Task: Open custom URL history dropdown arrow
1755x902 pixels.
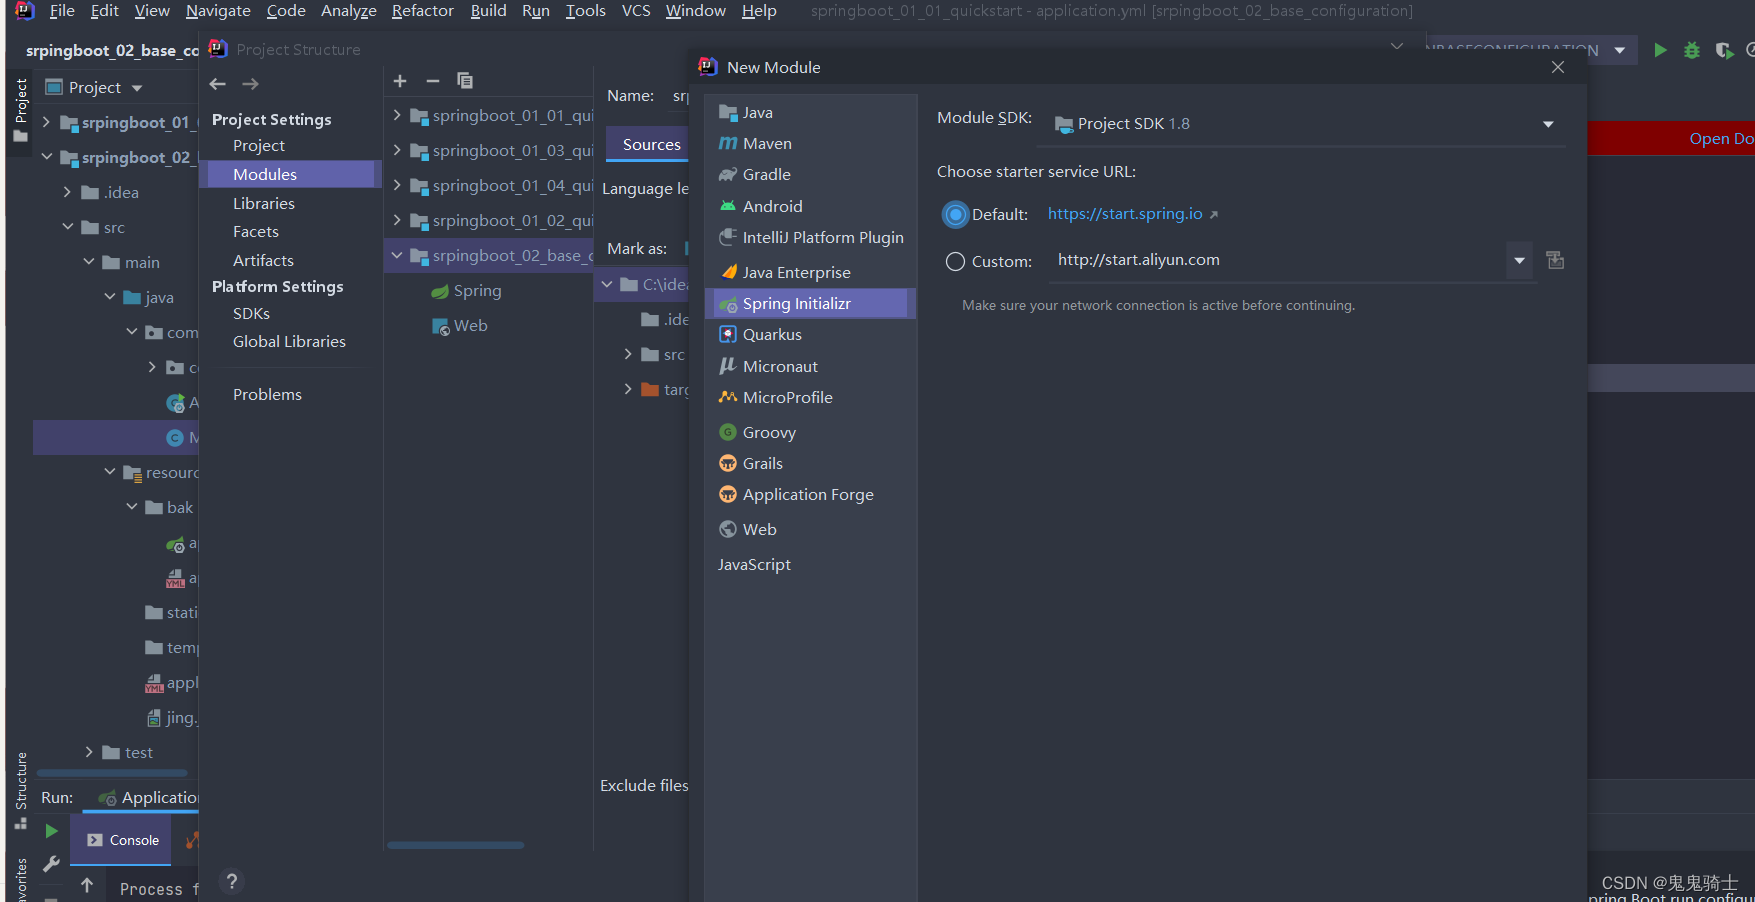Action: [1519, 260]
